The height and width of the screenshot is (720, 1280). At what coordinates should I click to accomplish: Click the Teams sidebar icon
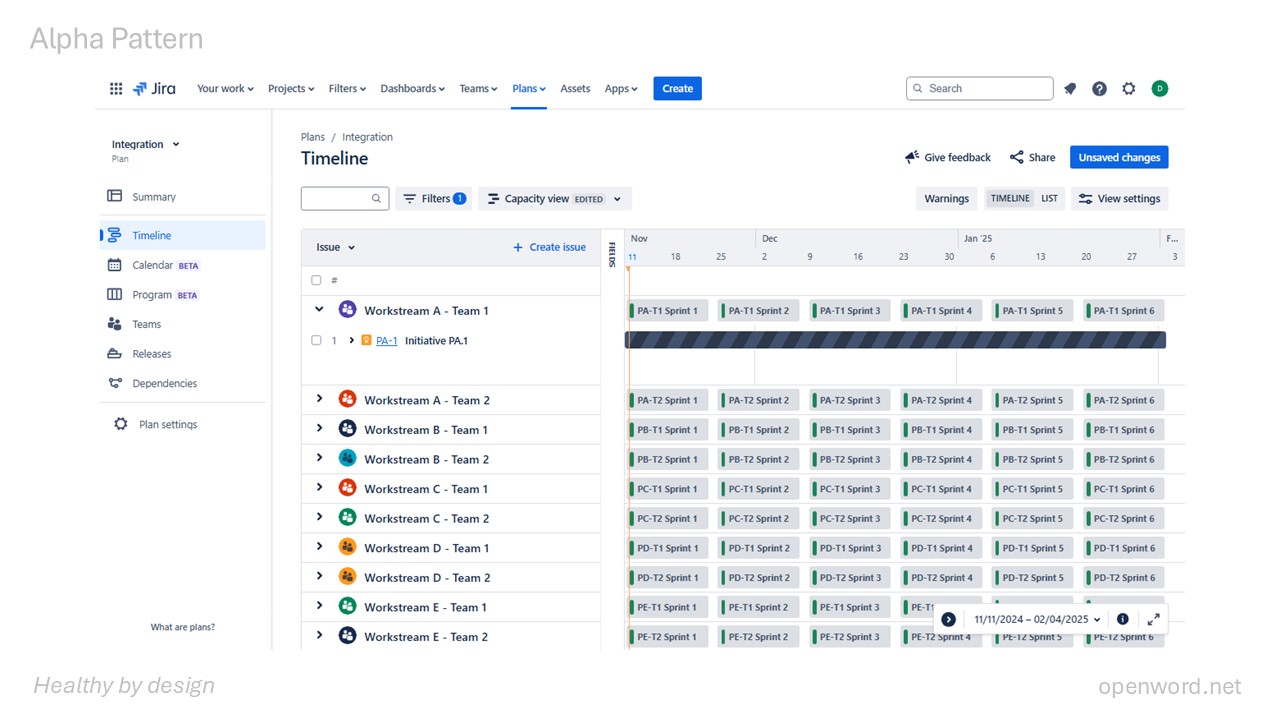(x=114, y=324)
